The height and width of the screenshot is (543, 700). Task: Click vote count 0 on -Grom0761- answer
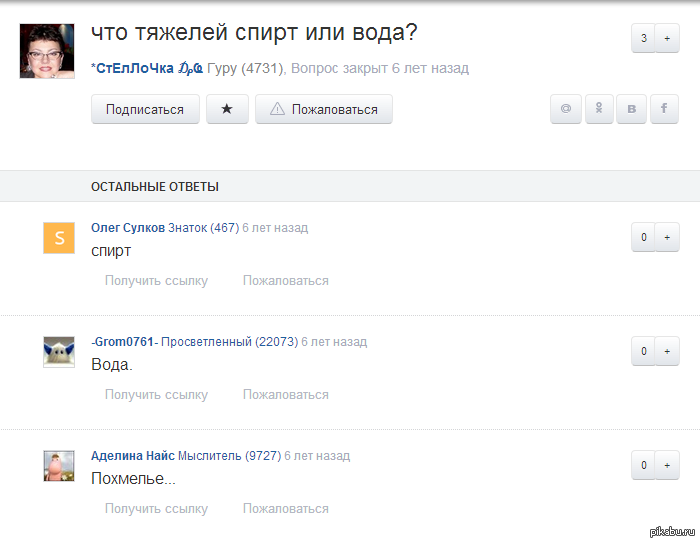[x=643, y=351]
